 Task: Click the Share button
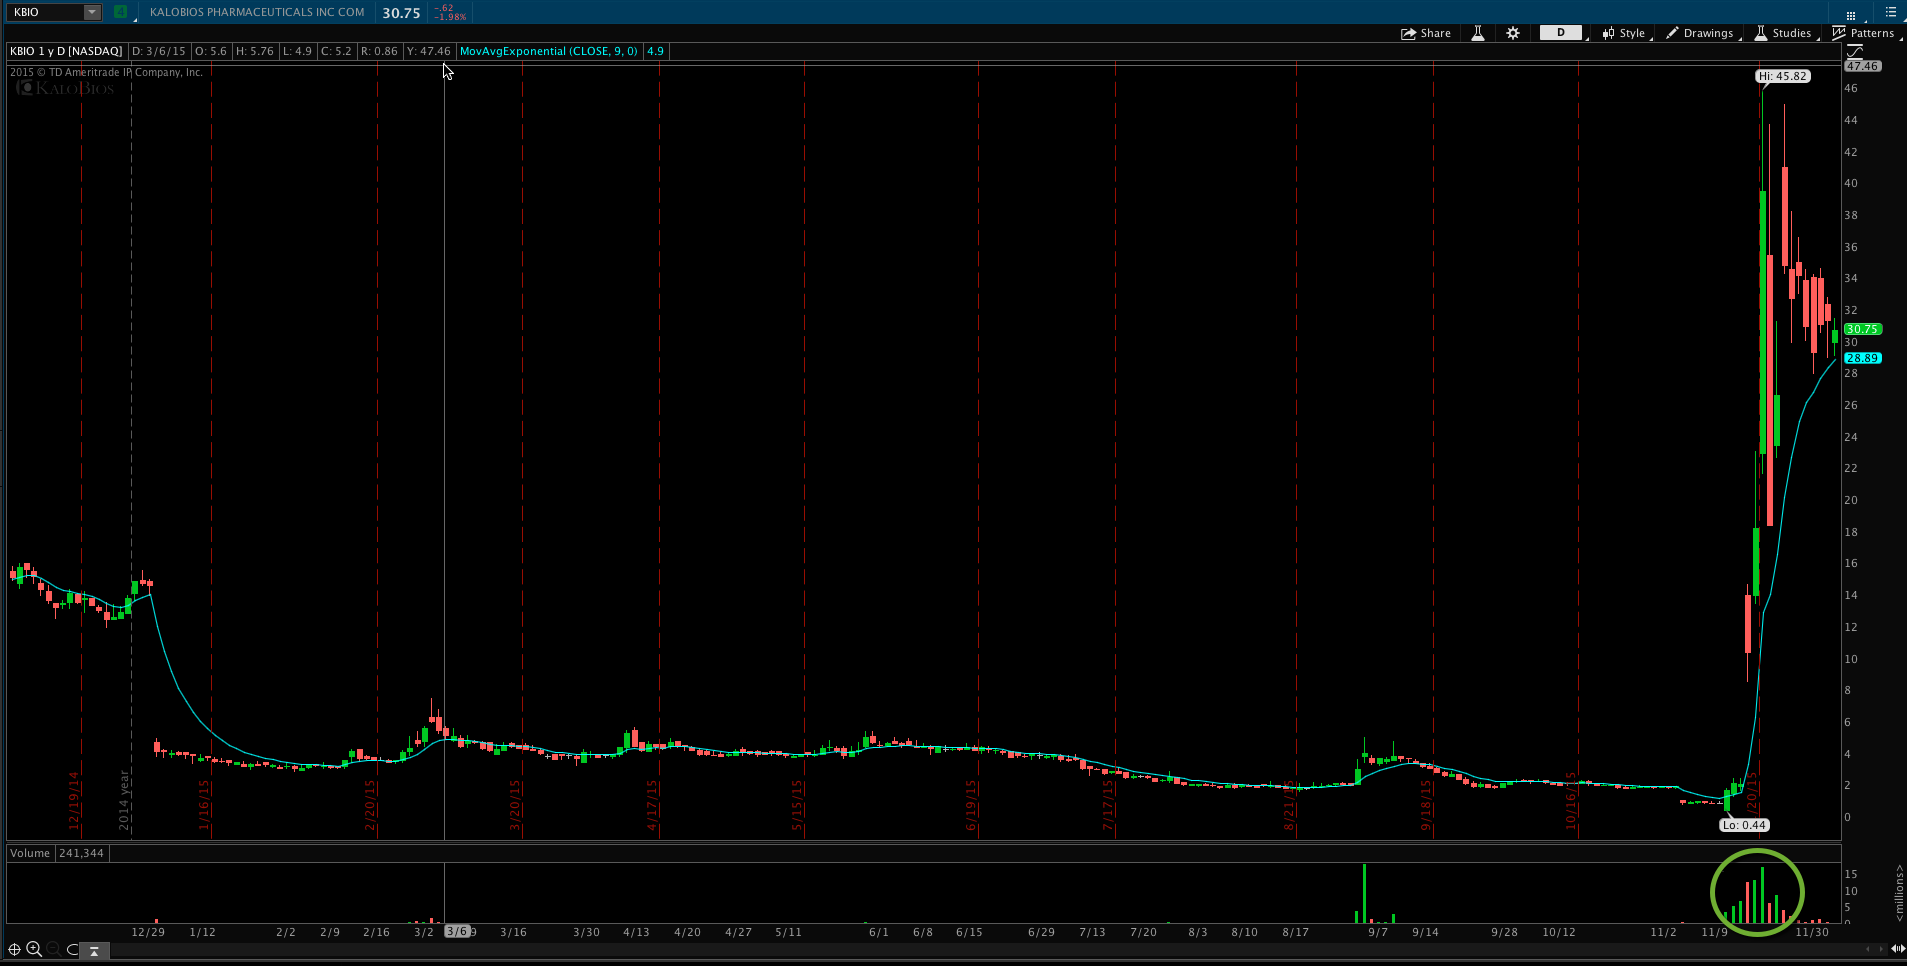tap(1426, 33)
